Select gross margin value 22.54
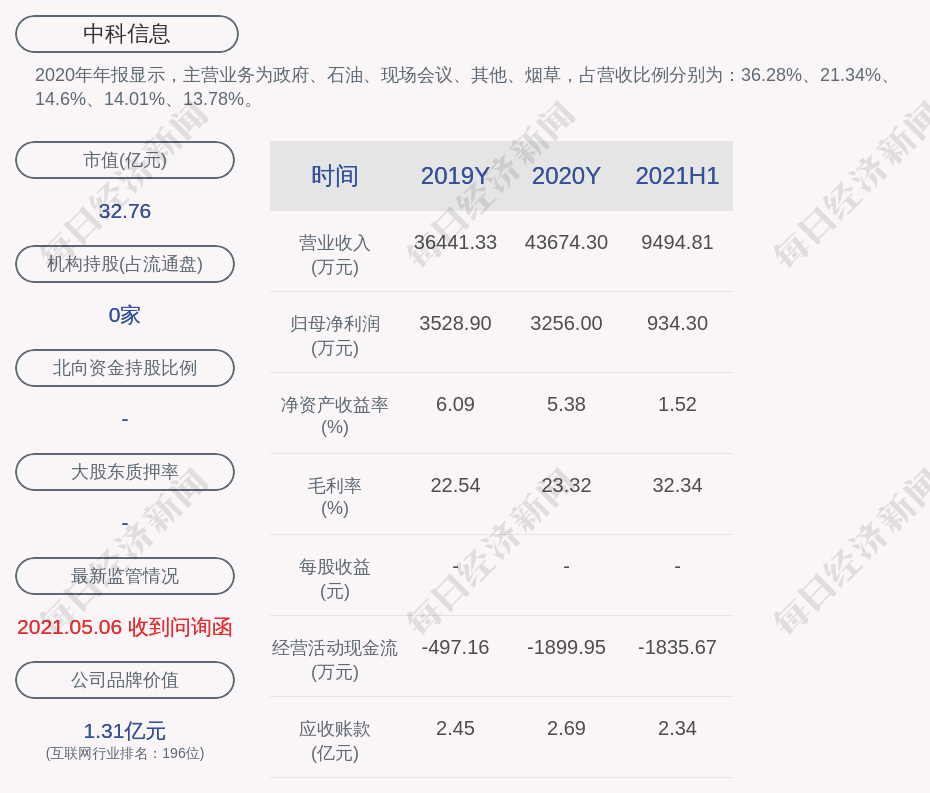This screenshot has width=930, height=793. point(455,486)
